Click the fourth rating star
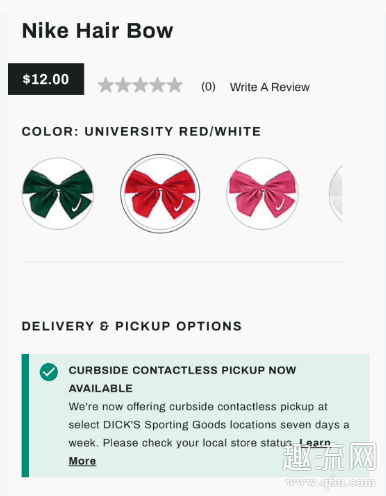 (x=158, y=85)
